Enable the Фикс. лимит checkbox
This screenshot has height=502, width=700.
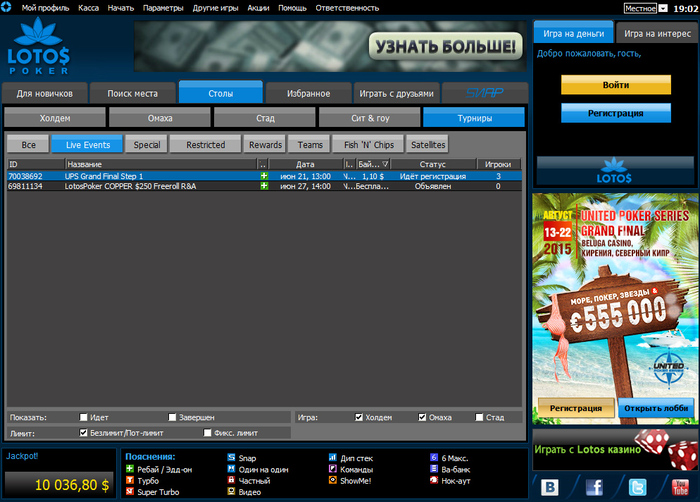click(207, 433)
